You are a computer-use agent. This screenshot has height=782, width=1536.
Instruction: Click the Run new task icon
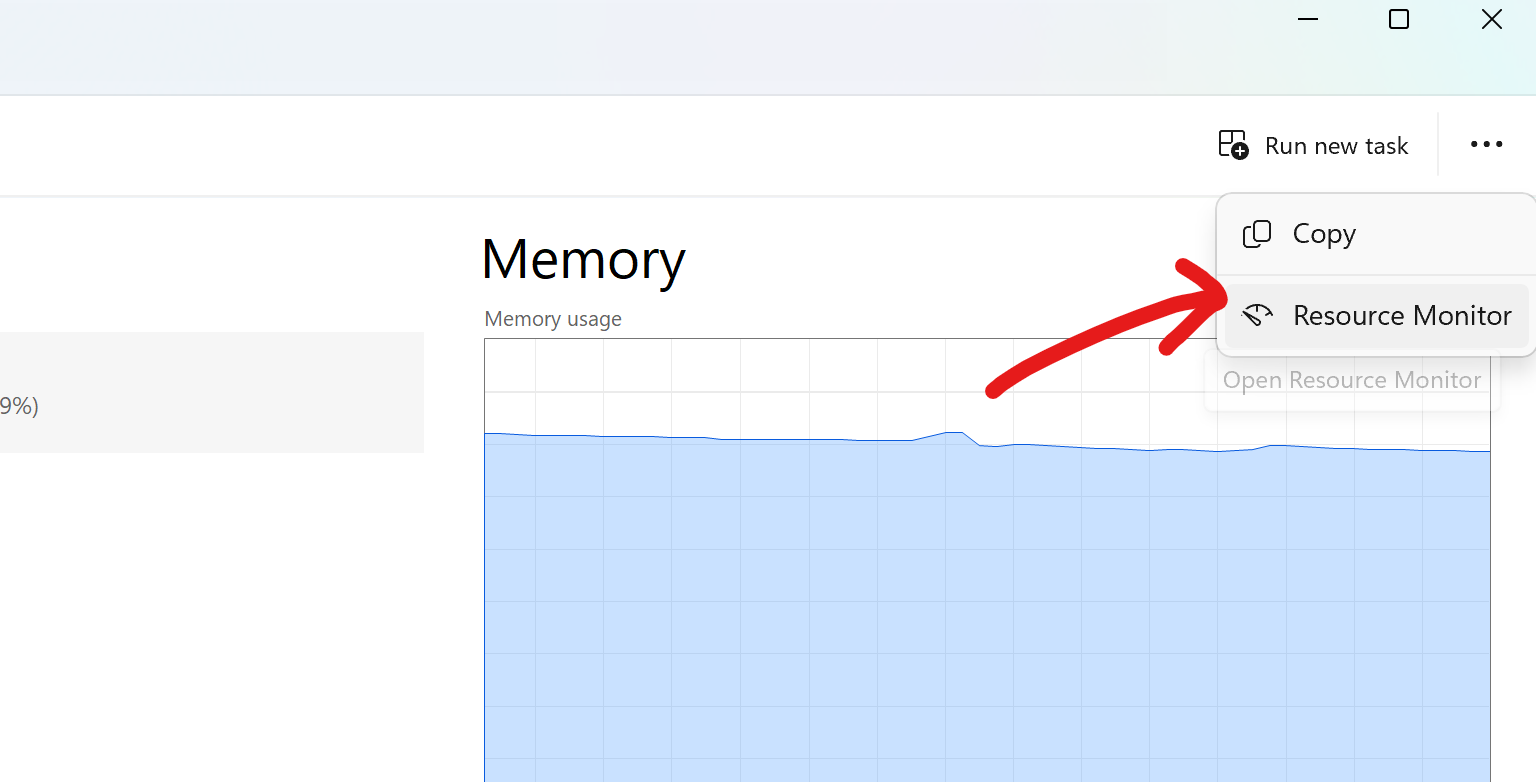[x=1233, y=145]
